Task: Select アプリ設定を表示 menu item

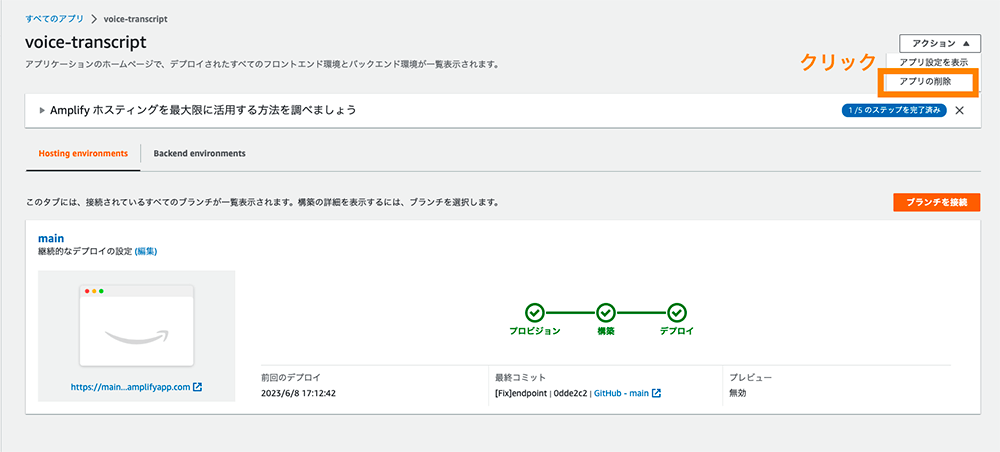Action: pos(933,62)
